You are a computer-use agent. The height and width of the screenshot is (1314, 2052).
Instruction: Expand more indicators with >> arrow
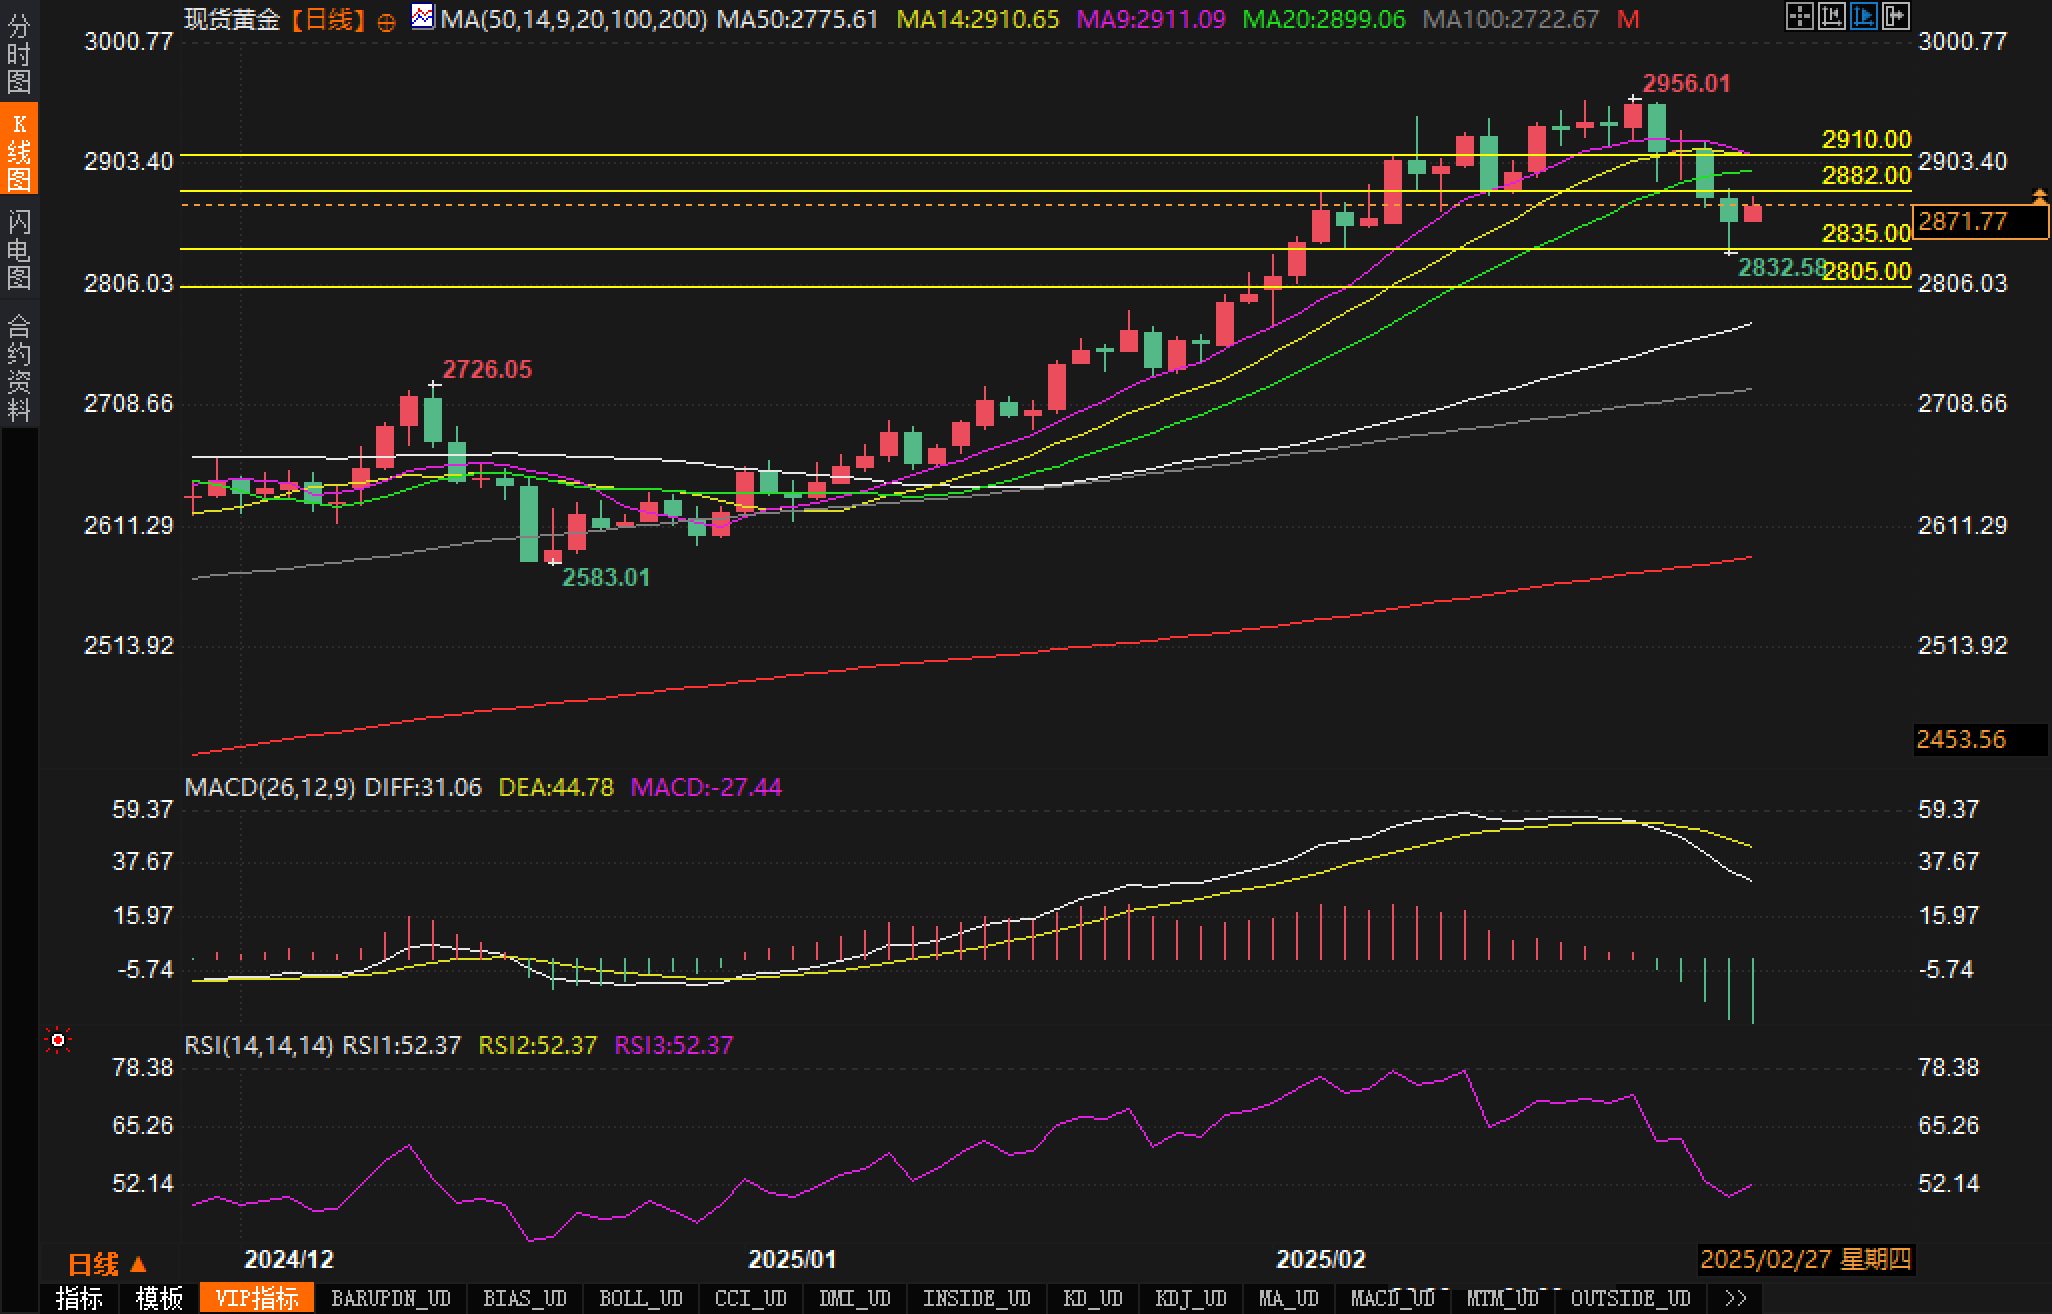pyautogui.click(x=1736, y=1298)
